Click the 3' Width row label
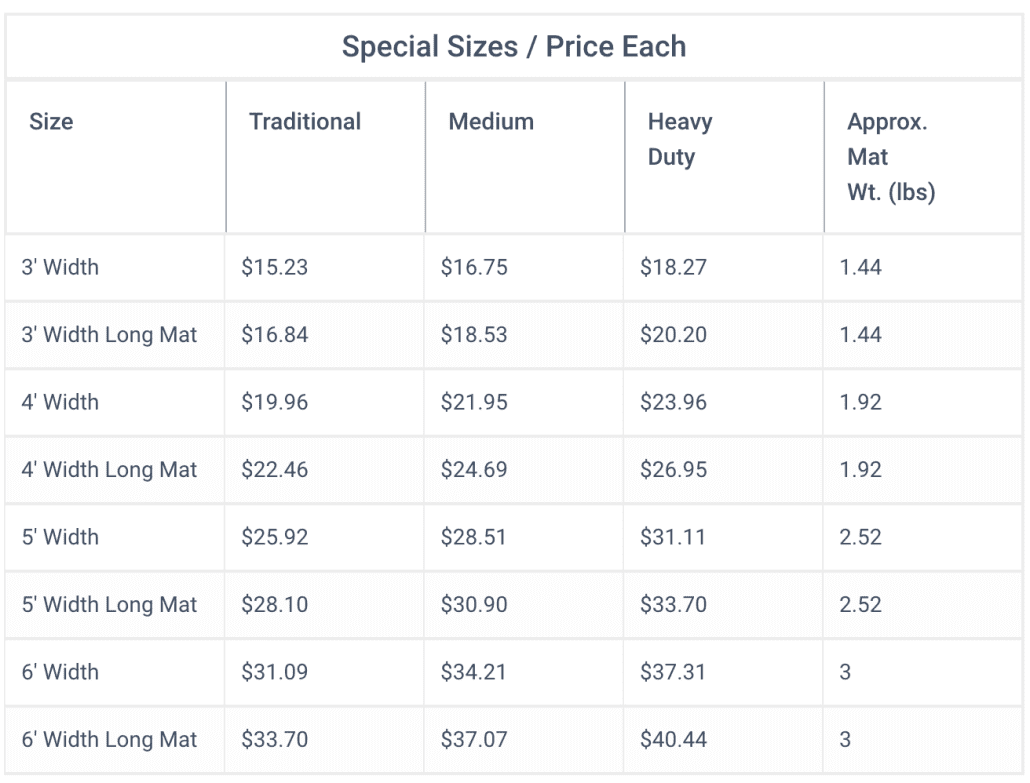 [x=60, y=267]
